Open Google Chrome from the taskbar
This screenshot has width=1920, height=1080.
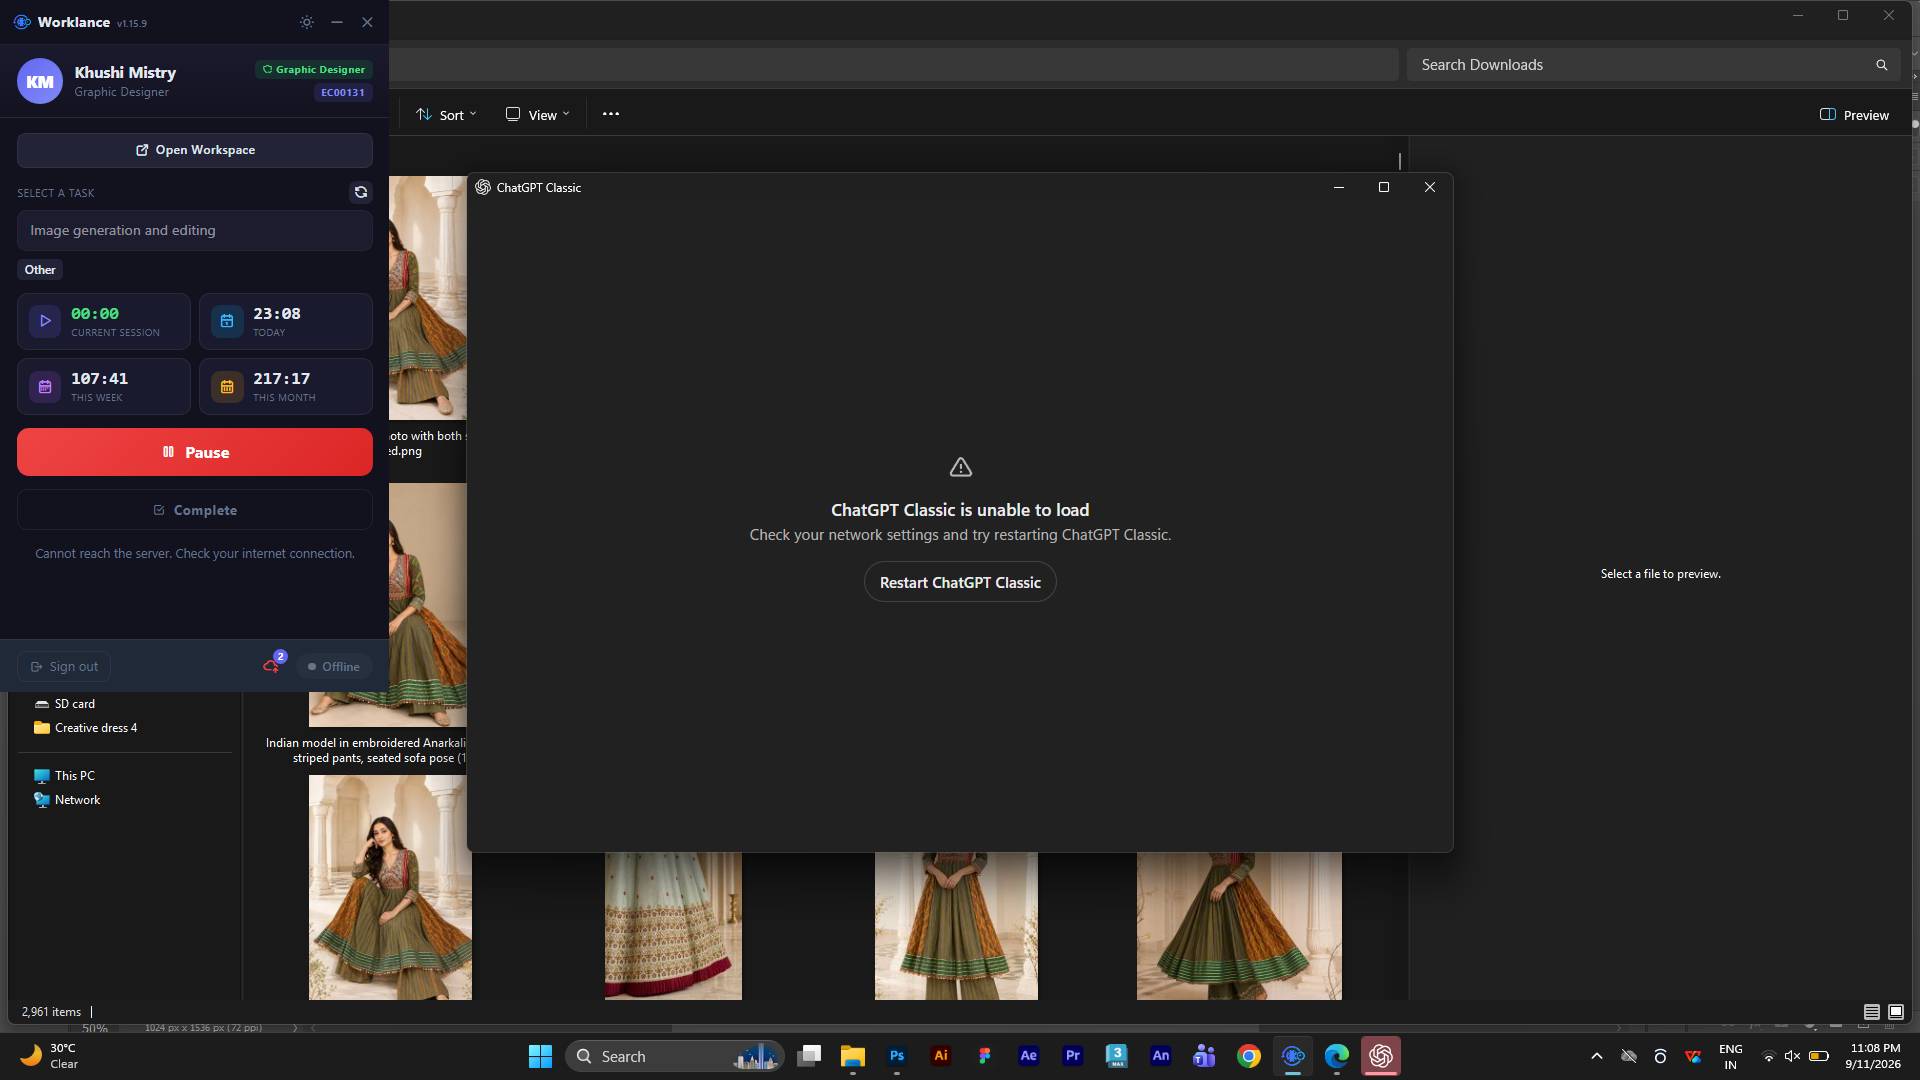point(1249,1056)
